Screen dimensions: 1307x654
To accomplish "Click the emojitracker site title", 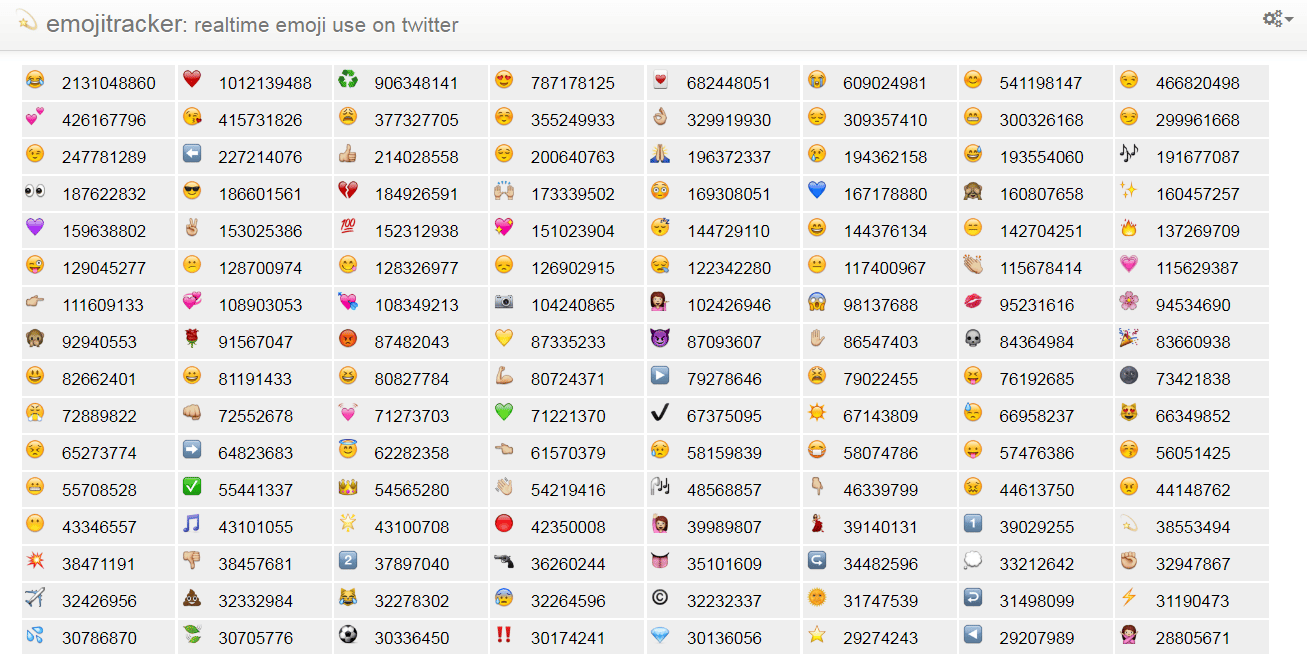I will (114, 24).
